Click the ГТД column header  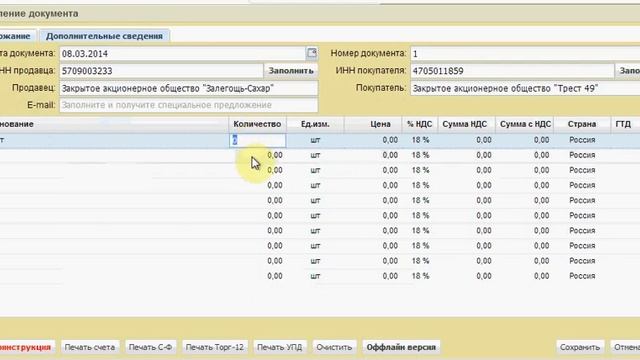[625, 124]
